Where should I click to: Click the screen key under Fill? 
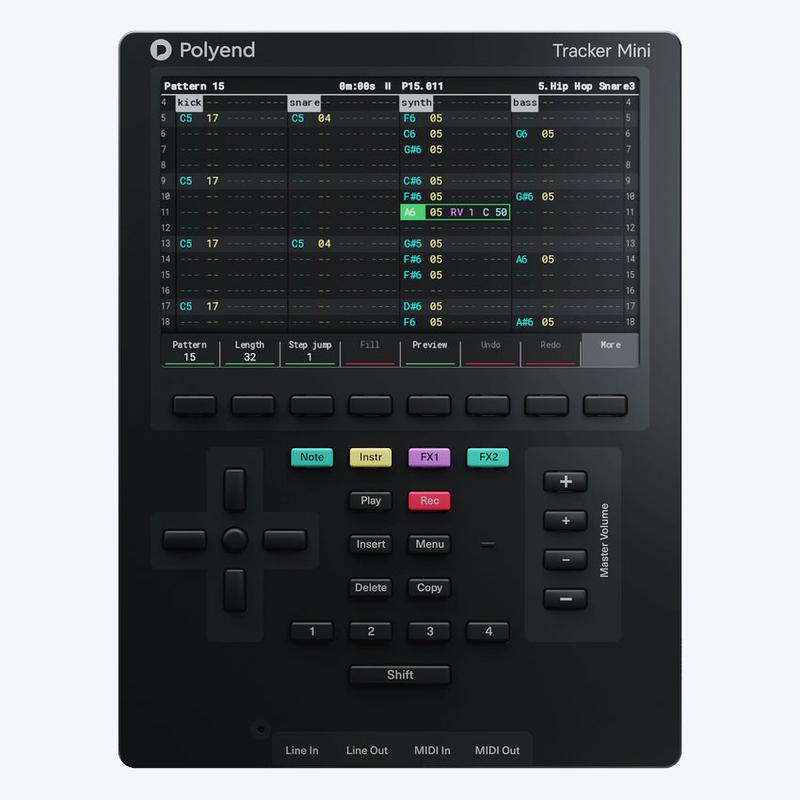pyautogui.click(x=370, y=406)
